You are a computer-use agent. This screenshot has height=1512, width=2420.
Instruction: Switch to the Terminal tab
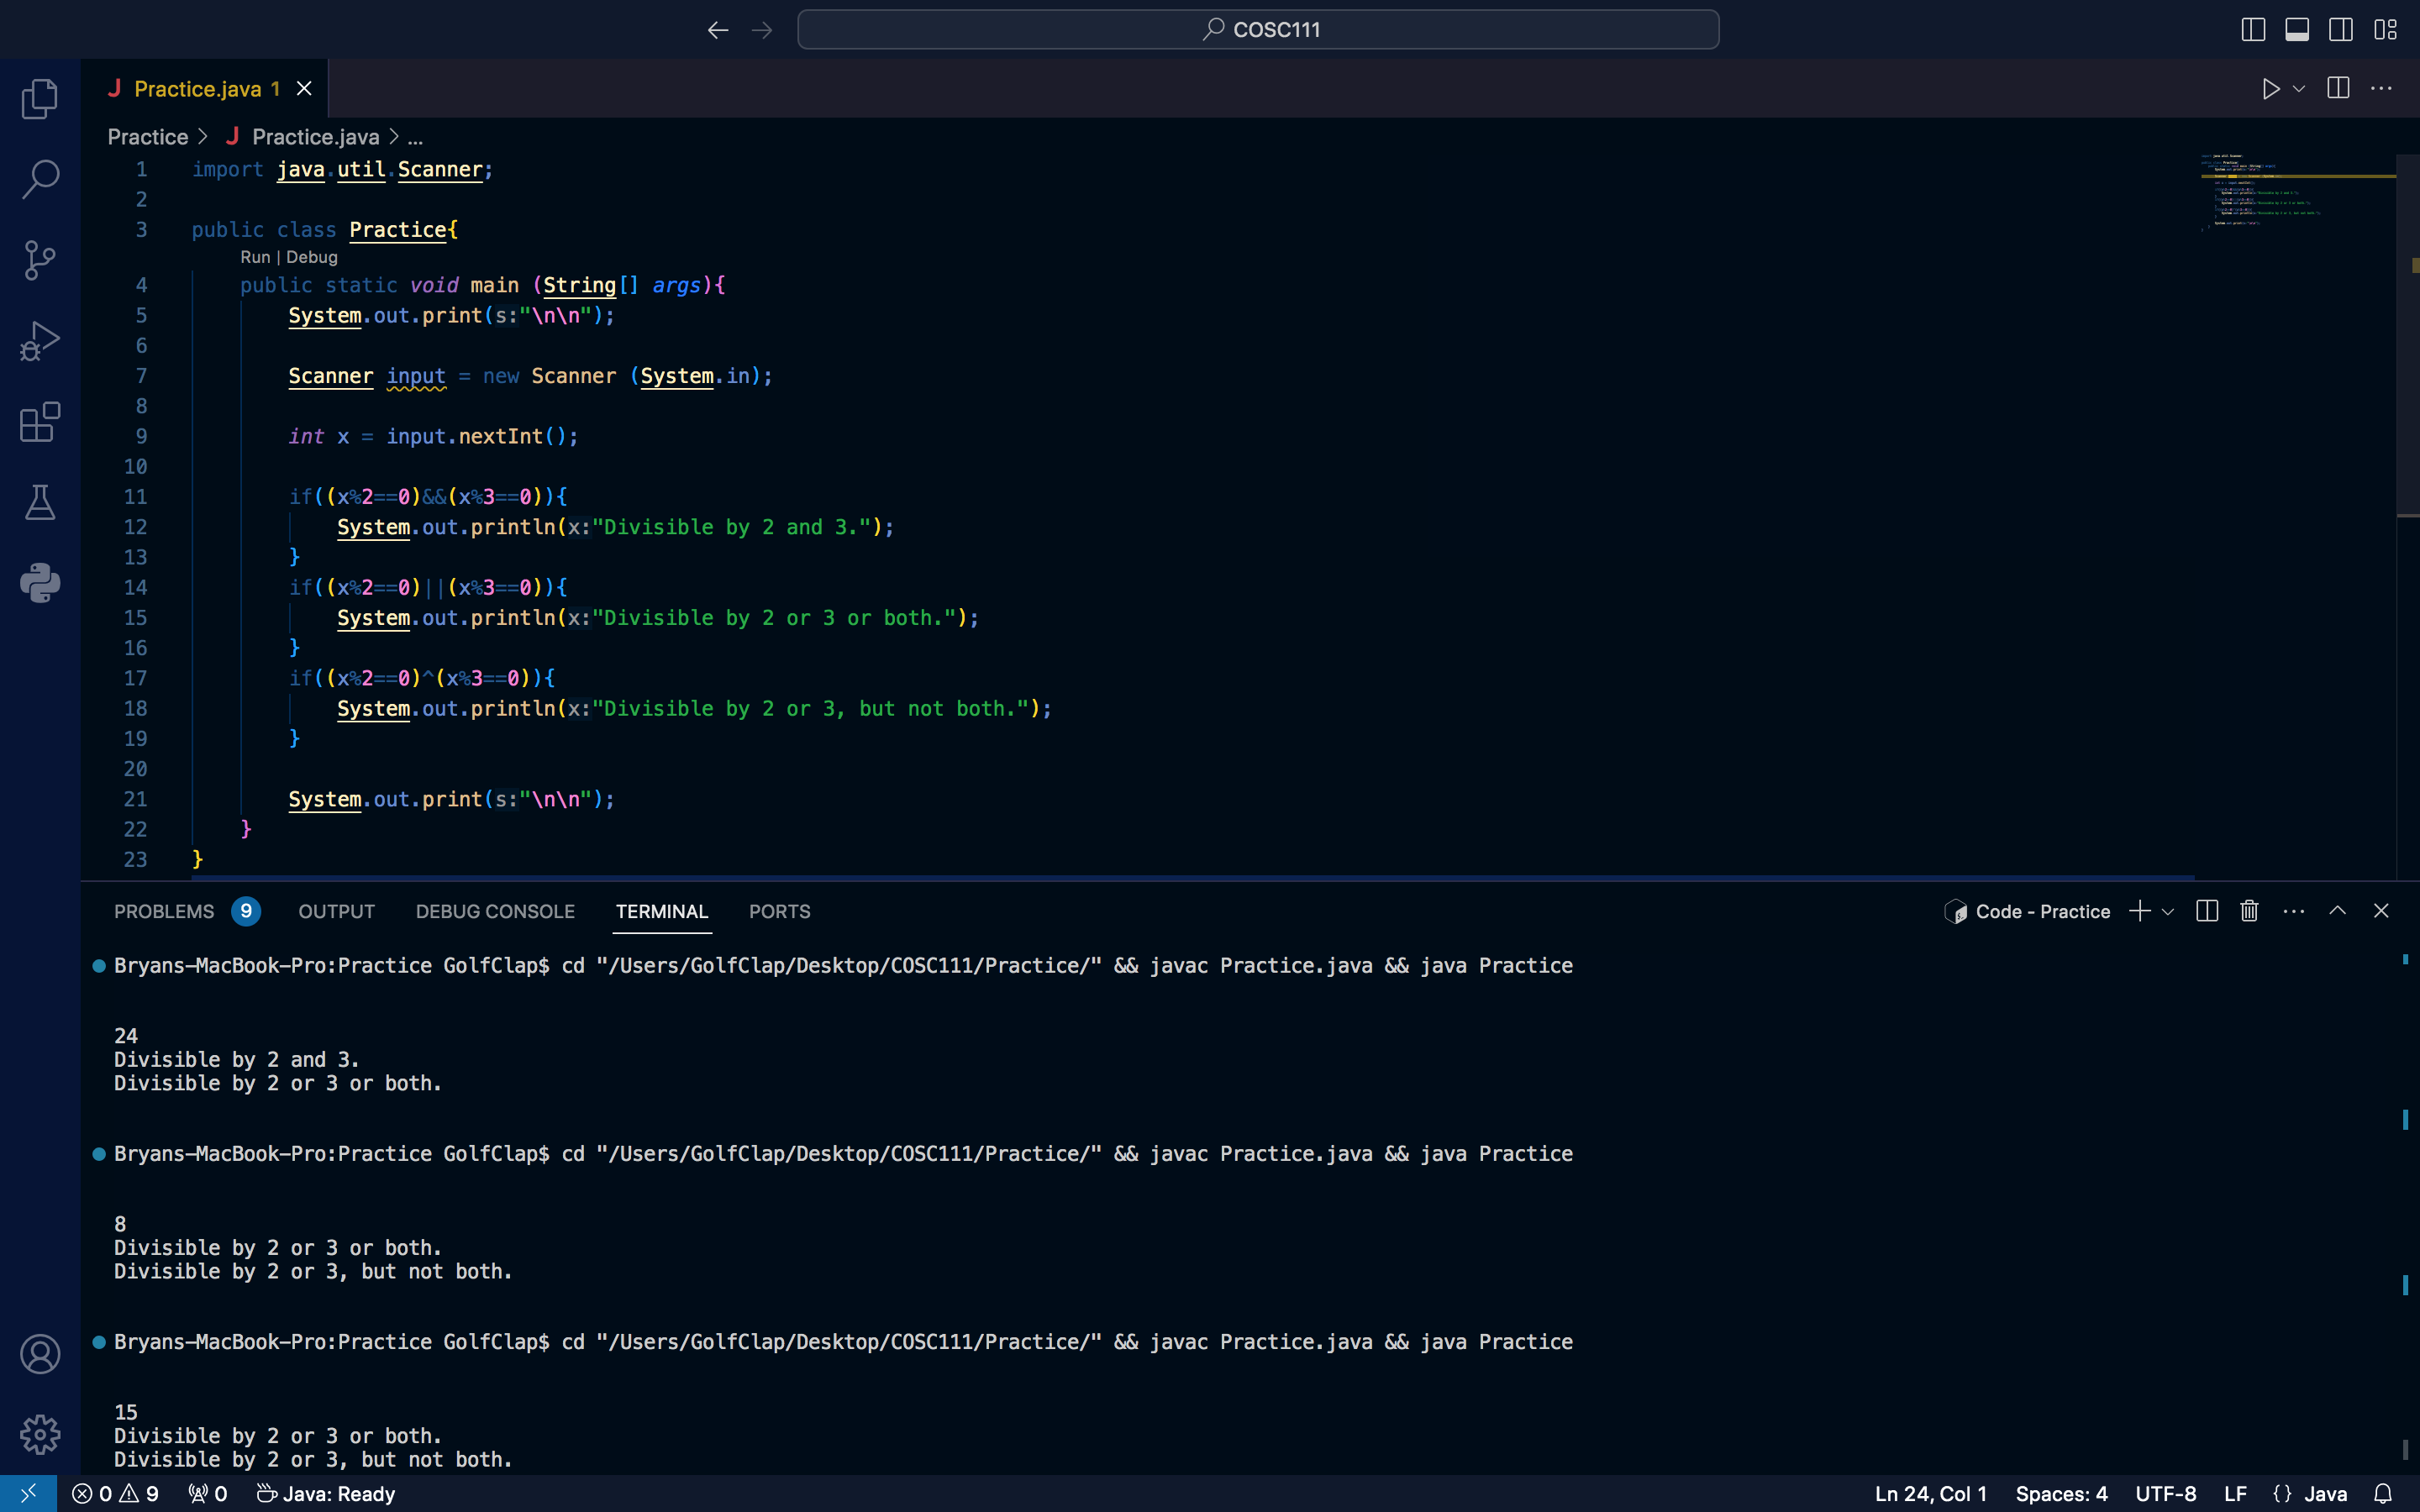click(x=662, y=911)
